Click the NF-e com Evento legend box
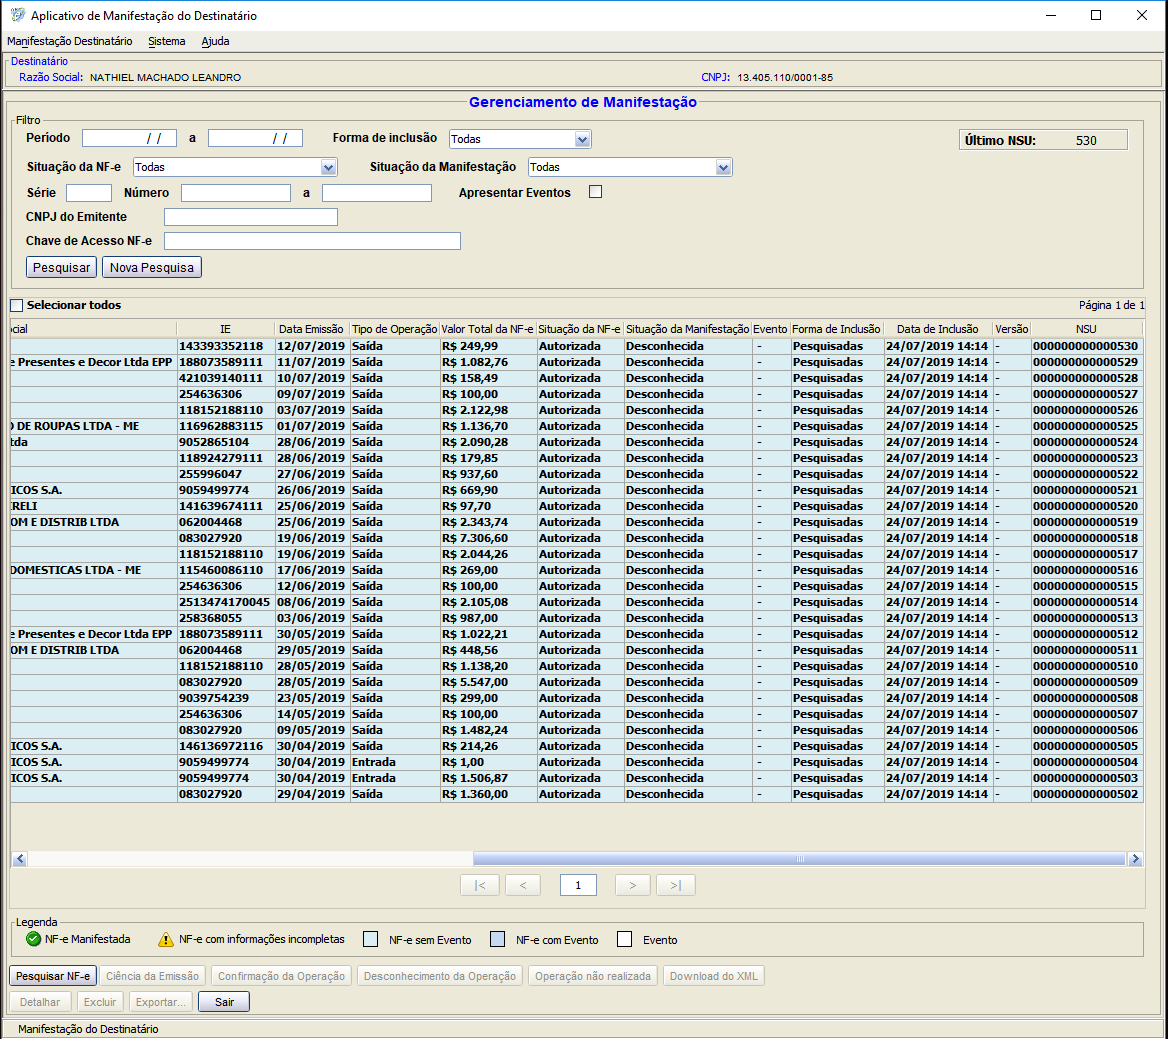 tap(498, 939)
